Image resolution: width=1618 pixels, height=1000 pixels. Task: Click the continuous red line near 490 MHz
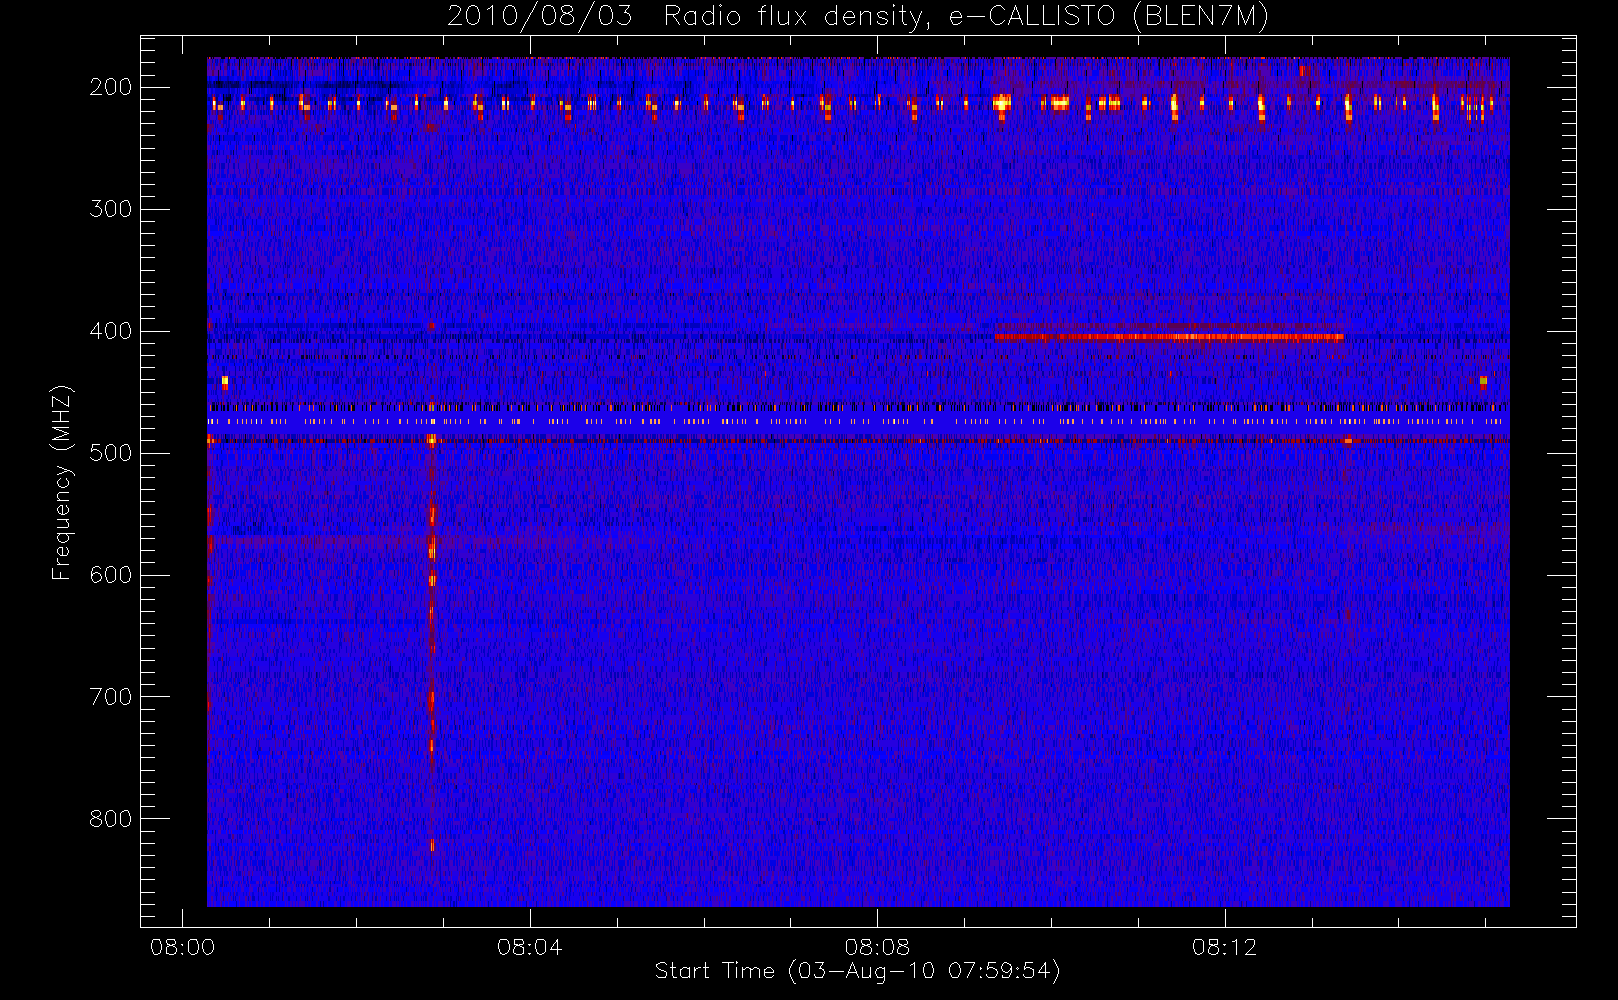pyautogui.click(x=858, y=440)
